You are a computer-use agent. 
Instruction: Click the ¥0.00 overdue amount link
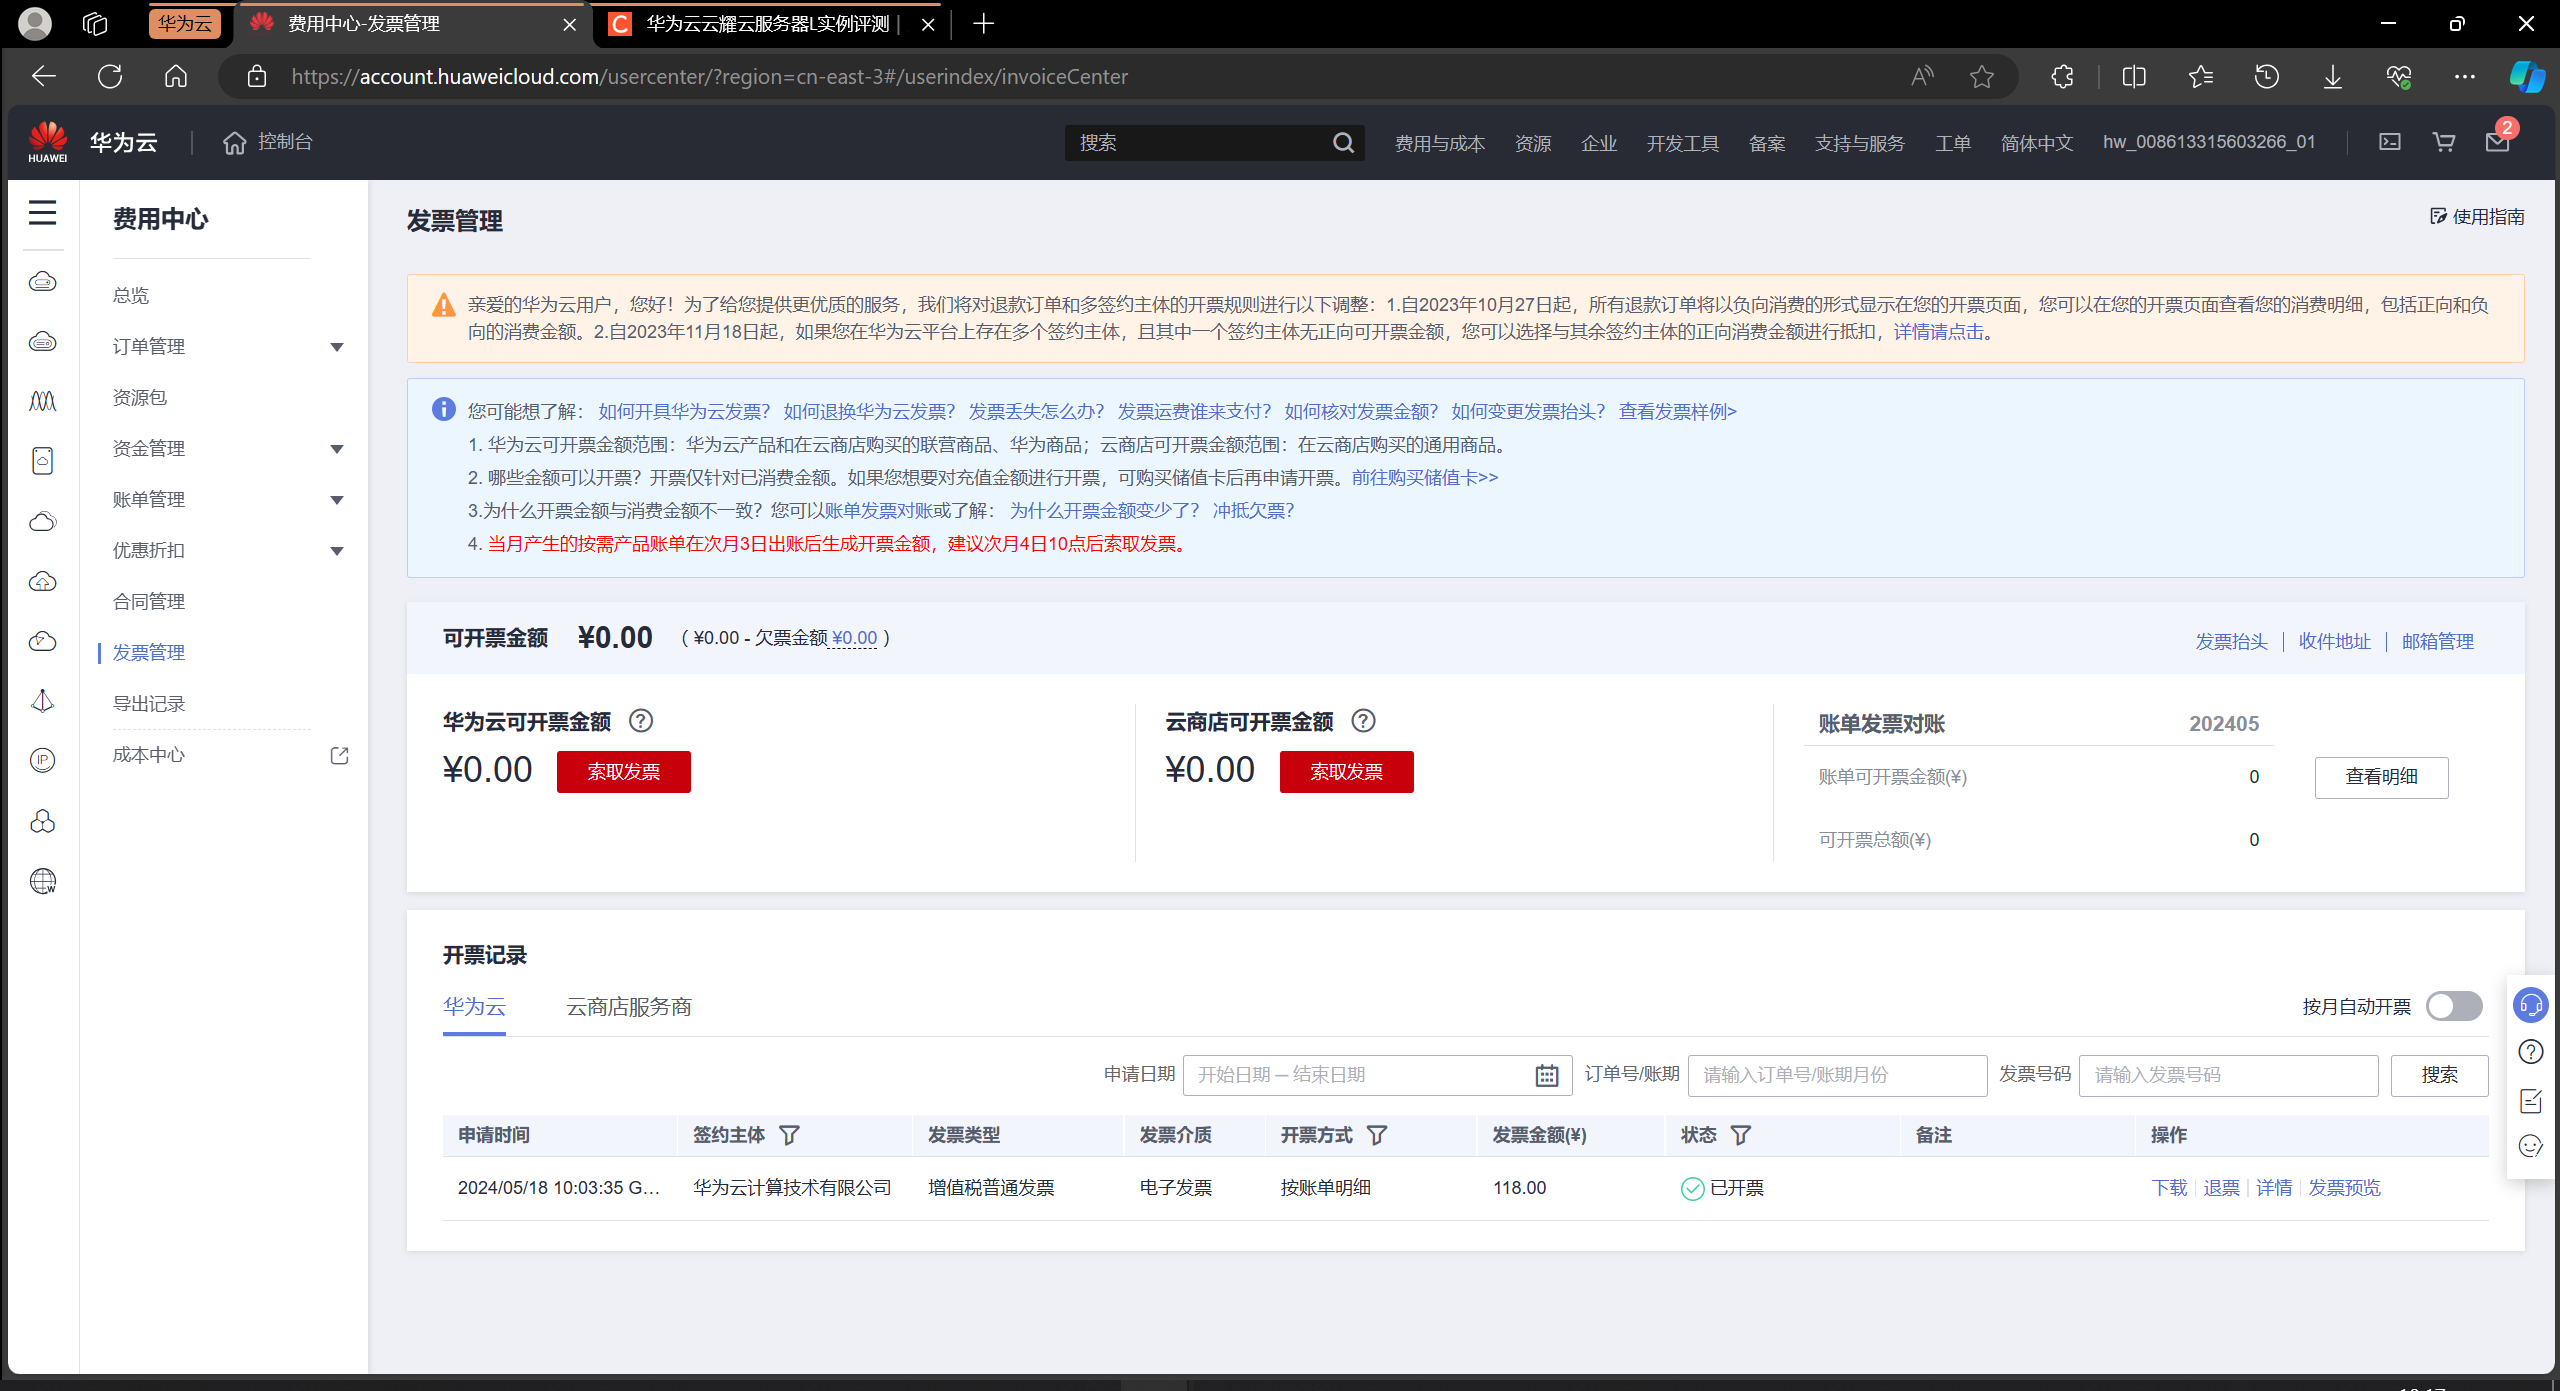(854, 638)
